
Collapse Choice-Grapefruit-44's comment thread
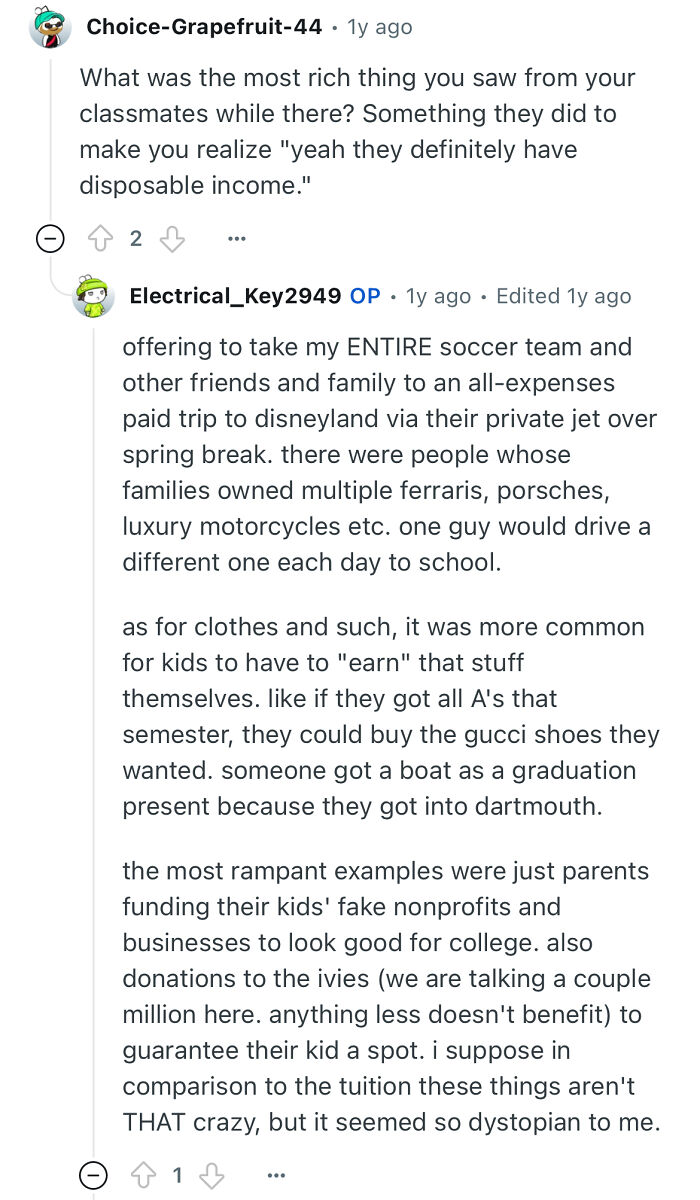pyautogui.click(x=49, y=238)
